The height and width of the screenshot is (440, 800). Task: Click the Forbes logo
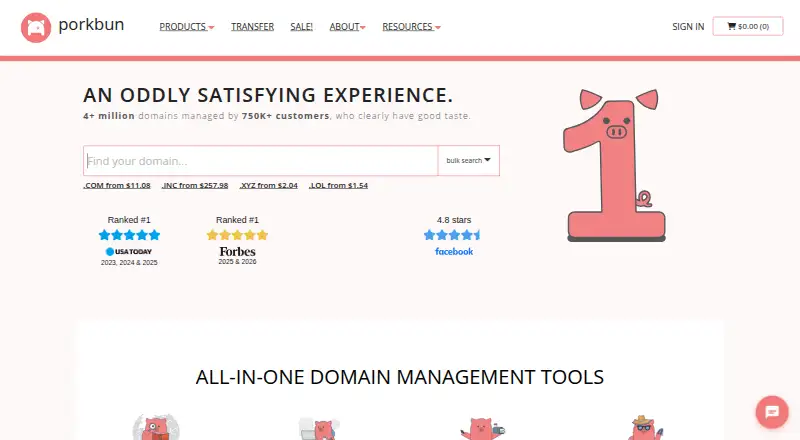(237, 252)
